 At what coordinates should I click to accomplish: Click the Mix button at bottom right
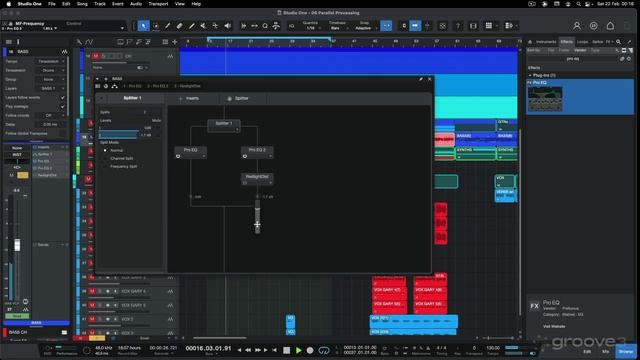pos(606,351)
